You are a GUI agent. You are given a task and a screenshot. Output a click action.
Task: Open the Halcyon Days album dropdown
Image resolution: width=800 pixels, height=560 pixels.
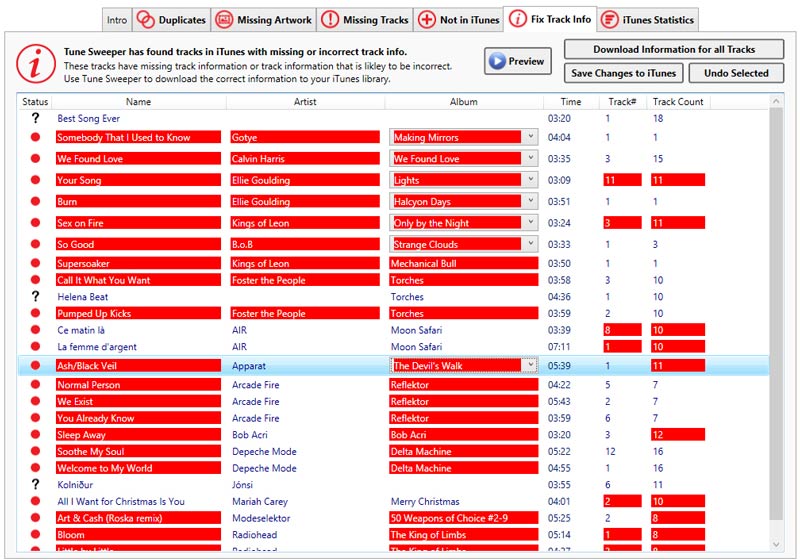pos(531,201)
